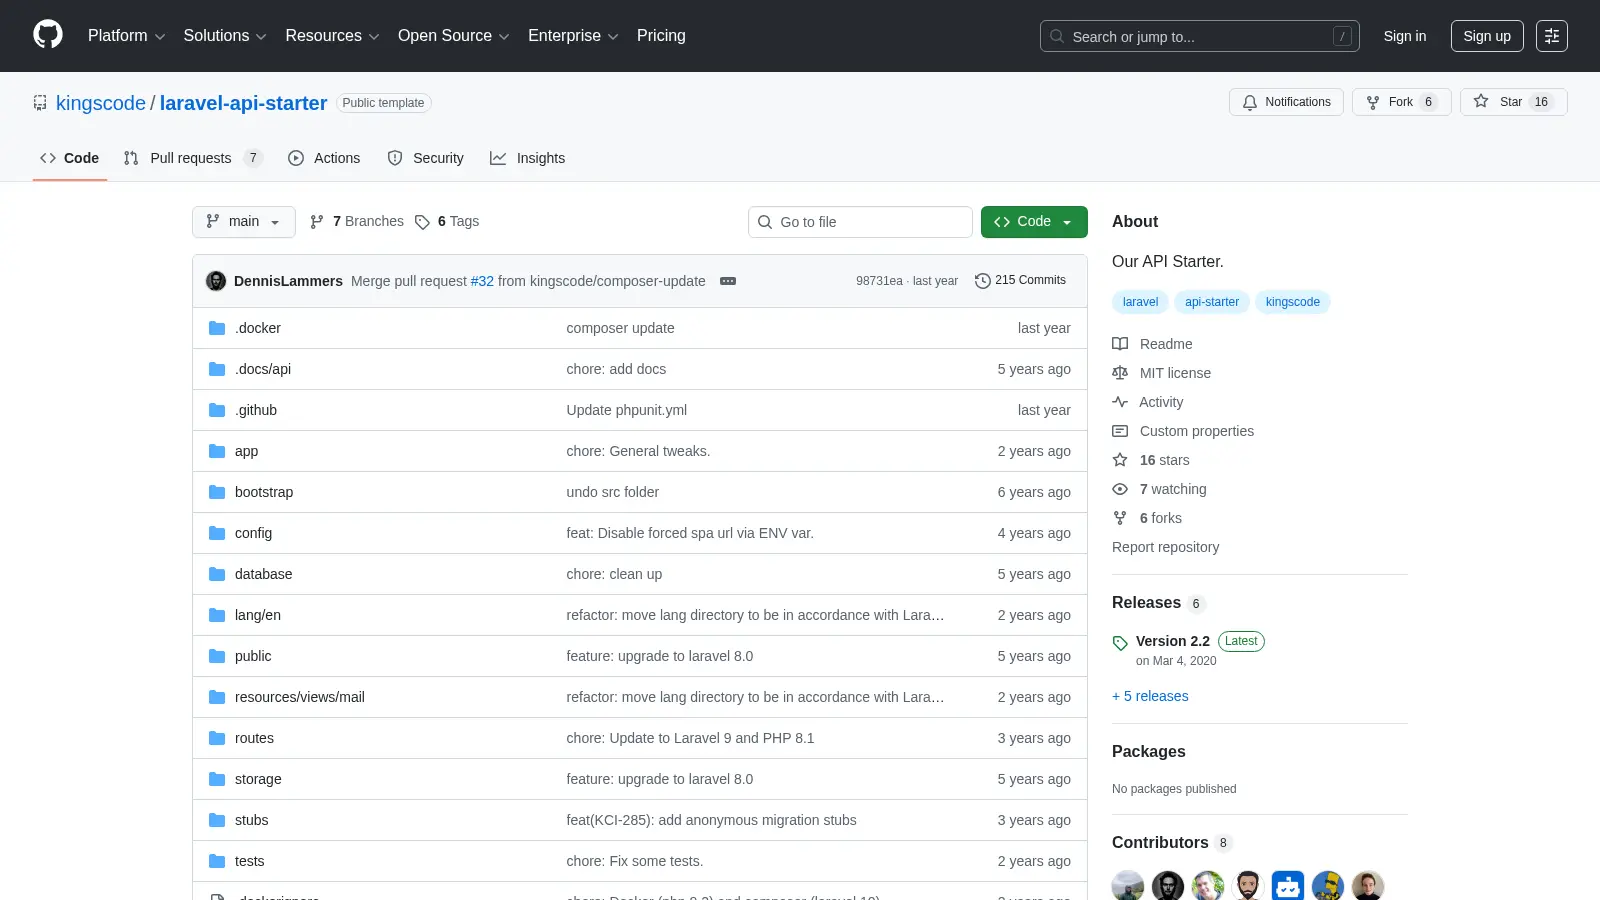Click the Sign up button

click(1487, 36)
